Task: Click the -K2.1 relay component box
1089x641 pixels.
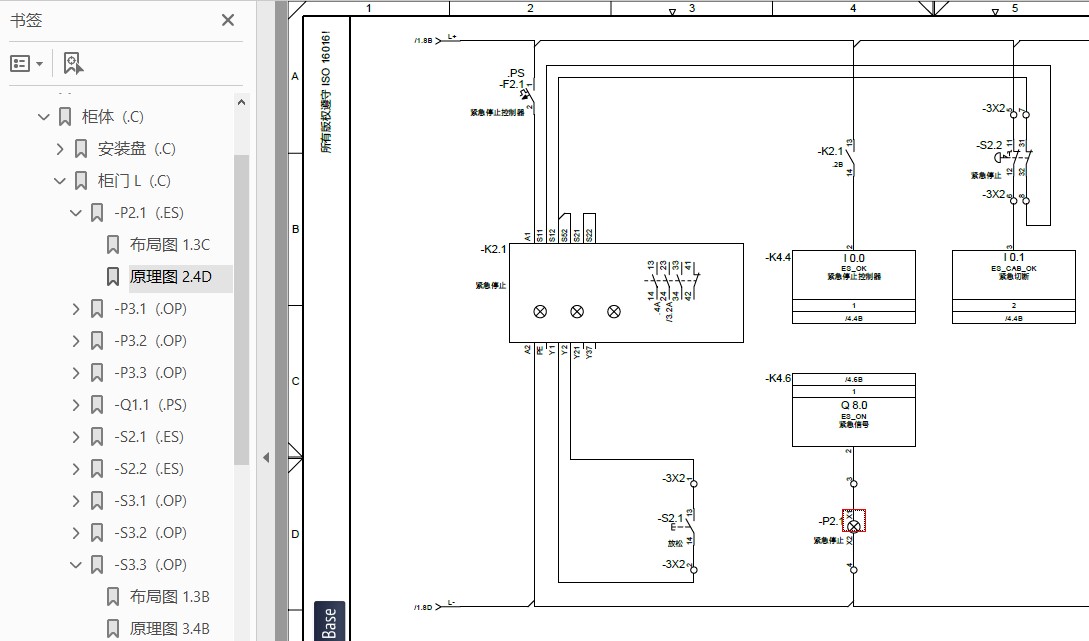Action: [626, 292]
